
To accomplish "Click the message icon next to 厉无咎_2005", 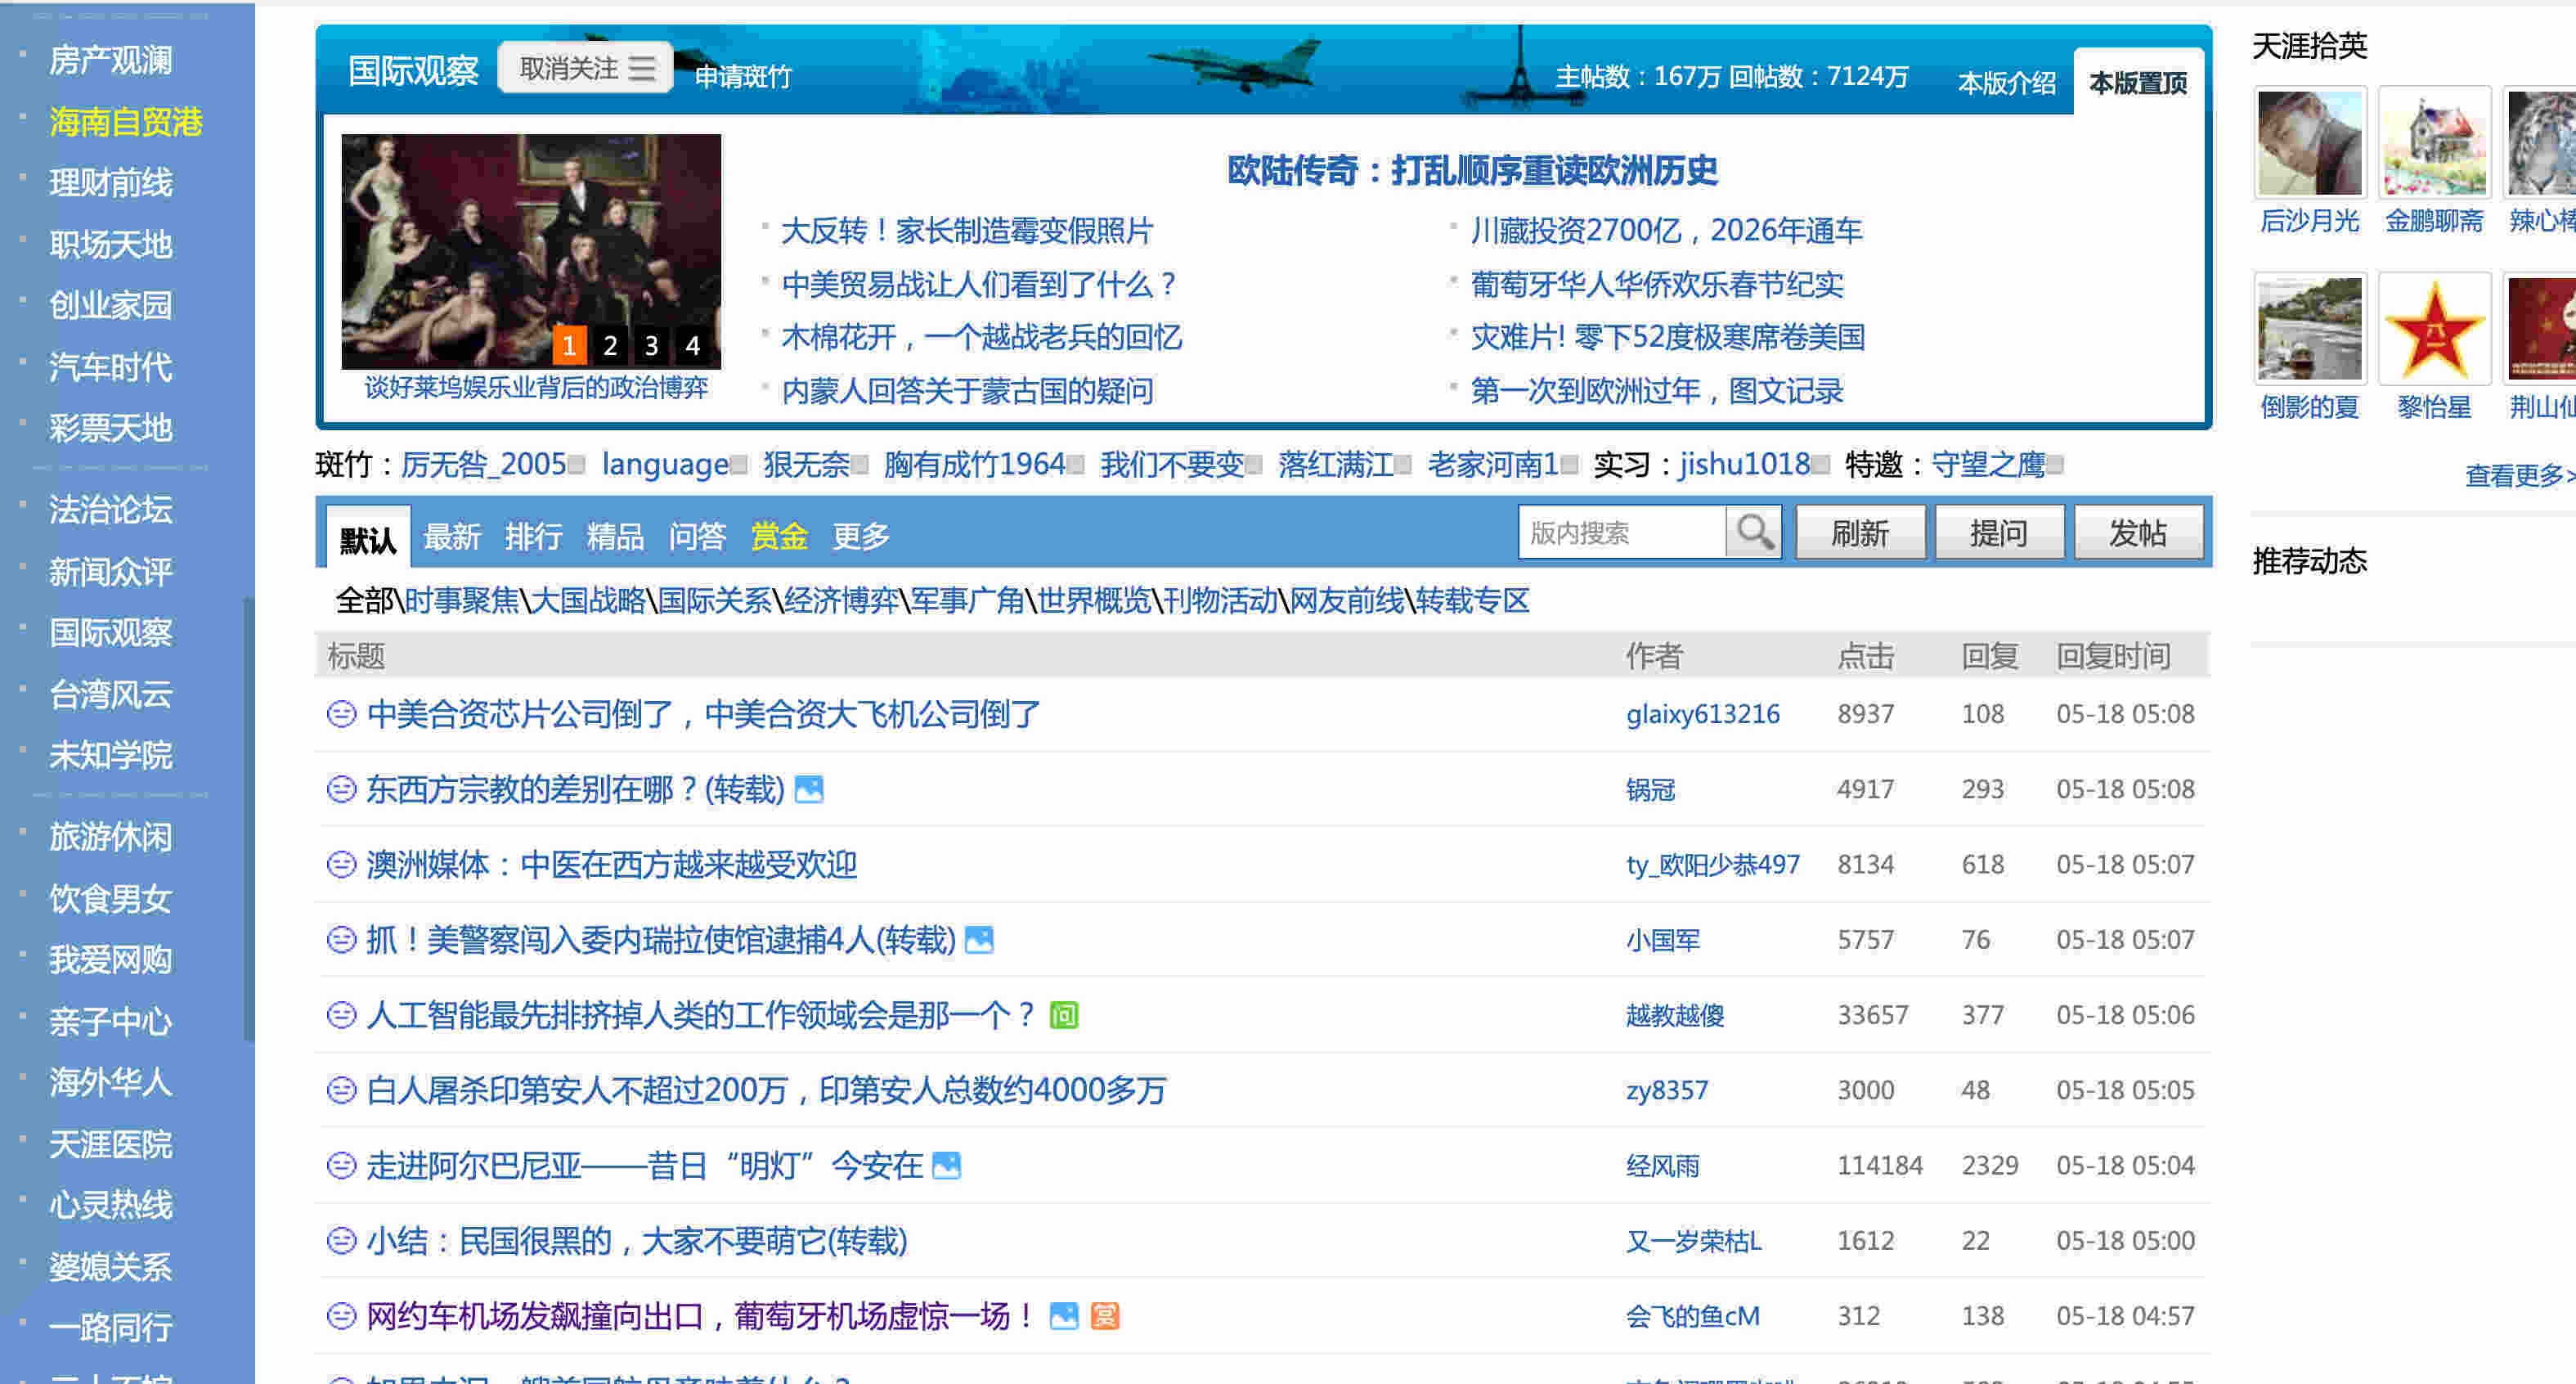I will click(x=576, y=465).
